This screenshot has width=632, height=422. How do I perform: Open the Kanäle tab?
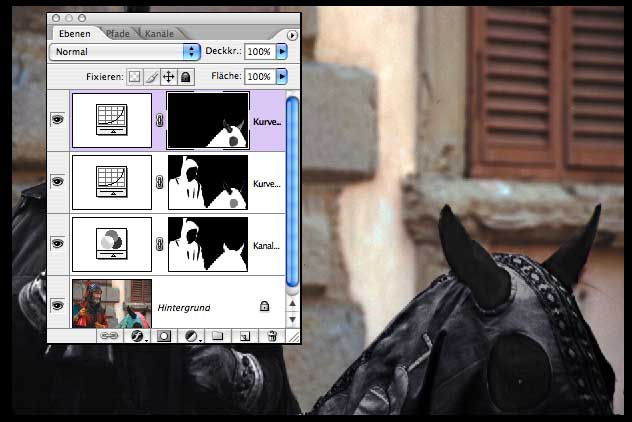pyautogui.click(x=159, y=34)
